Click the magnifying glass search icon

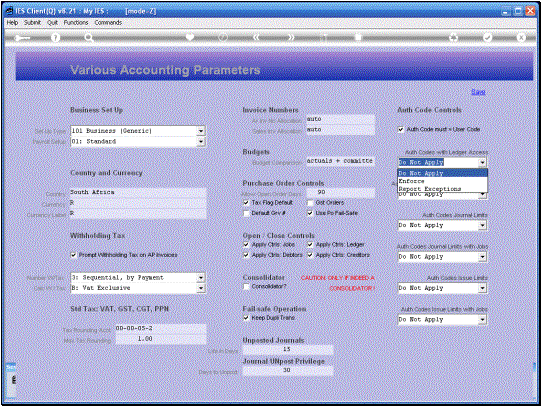tap(89, 38)
